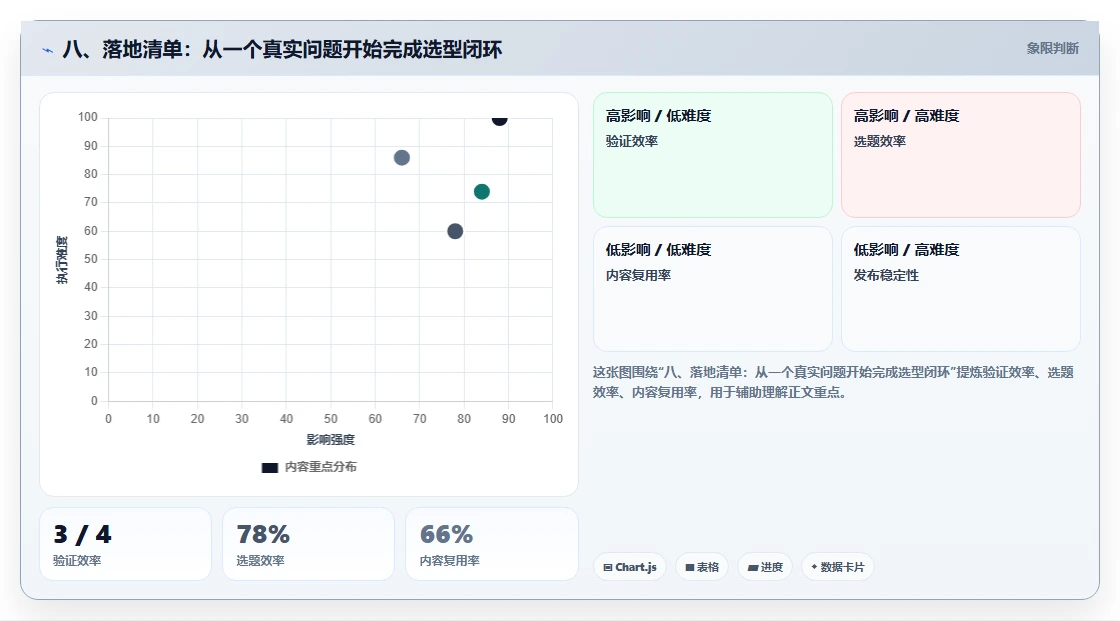Click the Chart.js tag chip
1120x621 pixels.
point(630,567)
